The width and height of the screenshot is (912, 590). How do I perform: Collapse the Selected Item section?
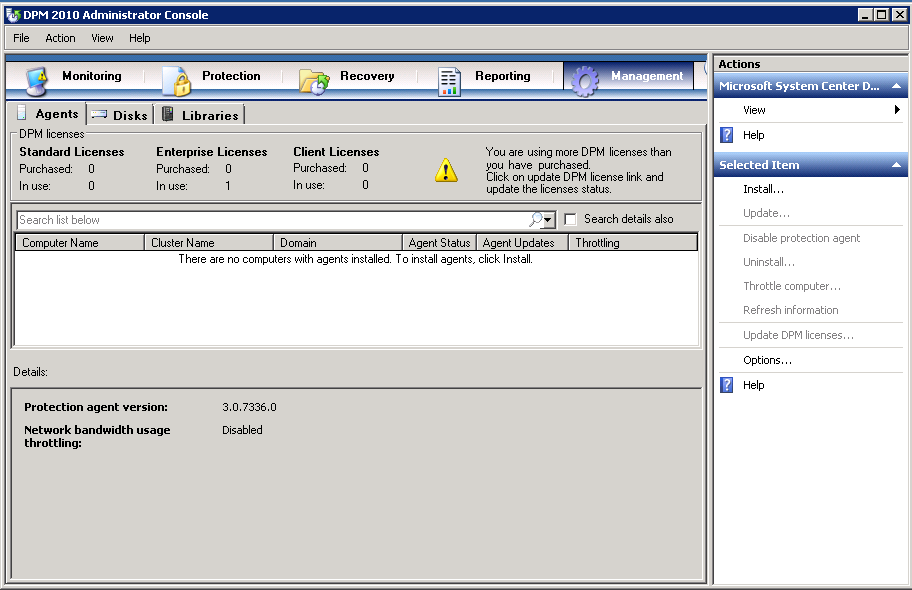[896, 165]
